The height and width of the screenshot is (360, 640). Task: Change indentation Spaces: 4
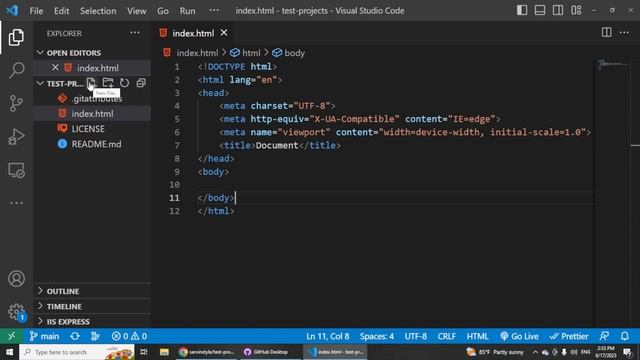(376, 336)
